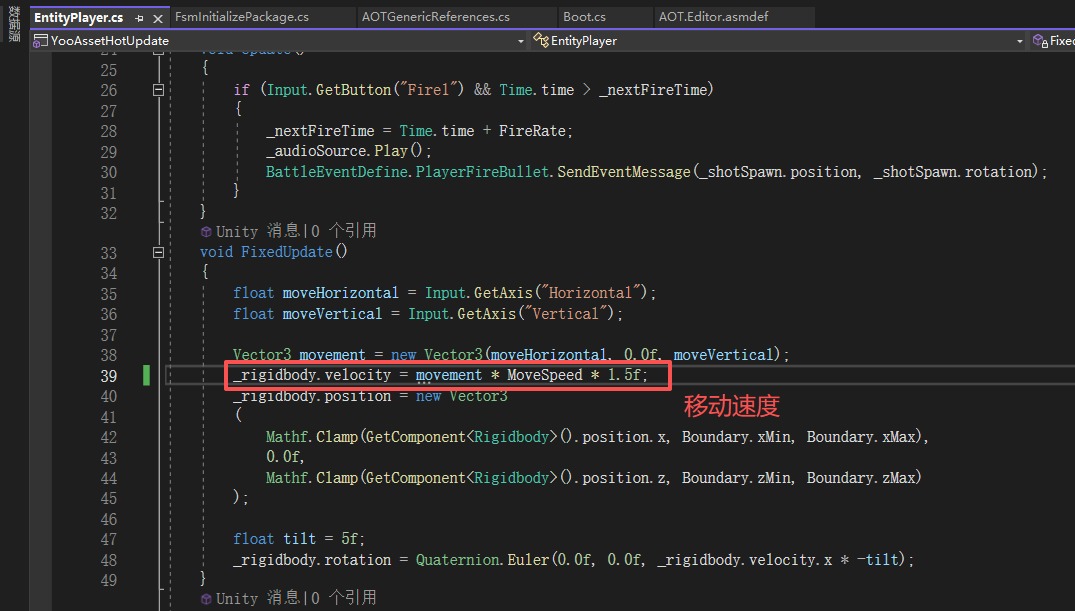Open '0 个引用' CodeLens below line 49
This screenshot has width=1075, height=611.
click(344, 598)
